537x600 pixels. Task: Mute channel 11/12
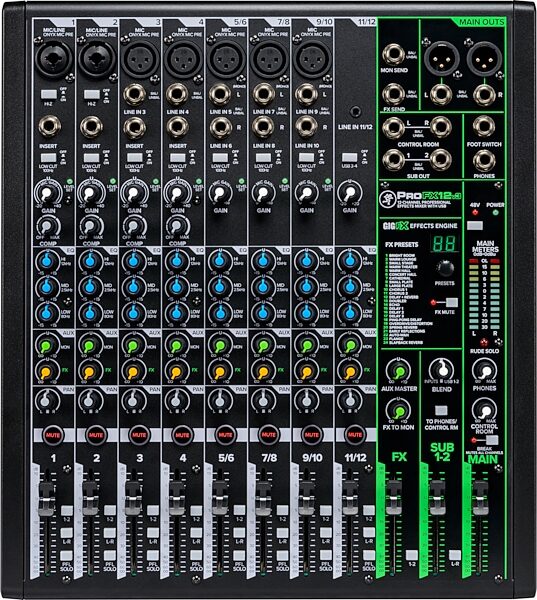click(355, 435)
